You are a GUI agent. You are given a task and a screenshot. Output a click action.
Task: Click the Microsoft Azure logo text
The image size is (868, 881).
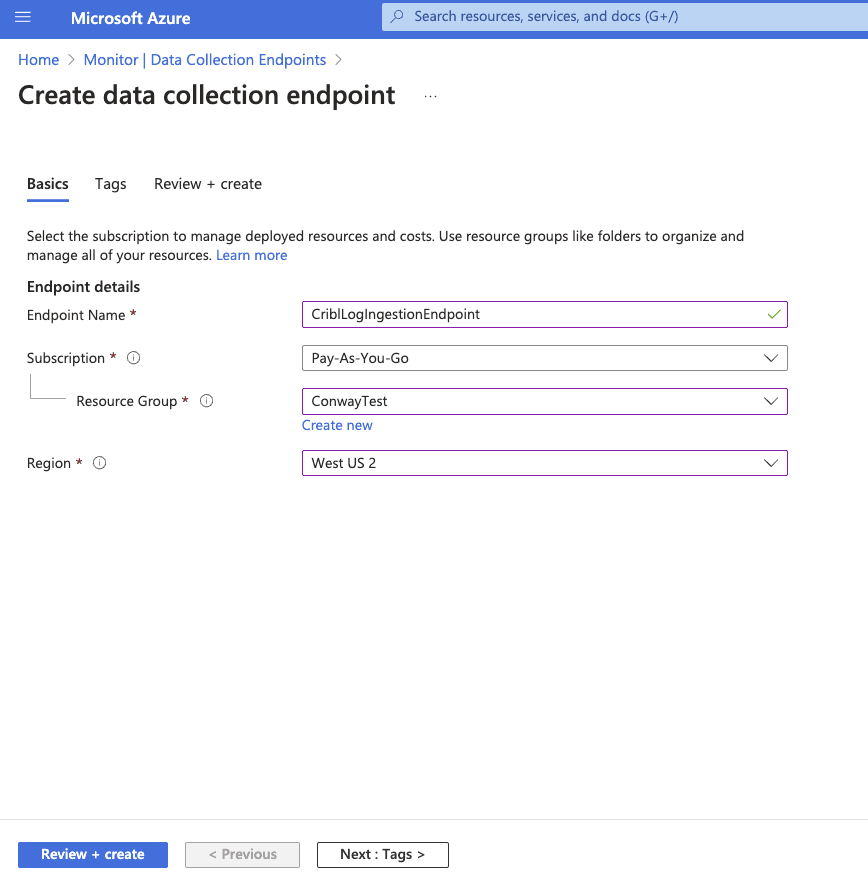130,18
